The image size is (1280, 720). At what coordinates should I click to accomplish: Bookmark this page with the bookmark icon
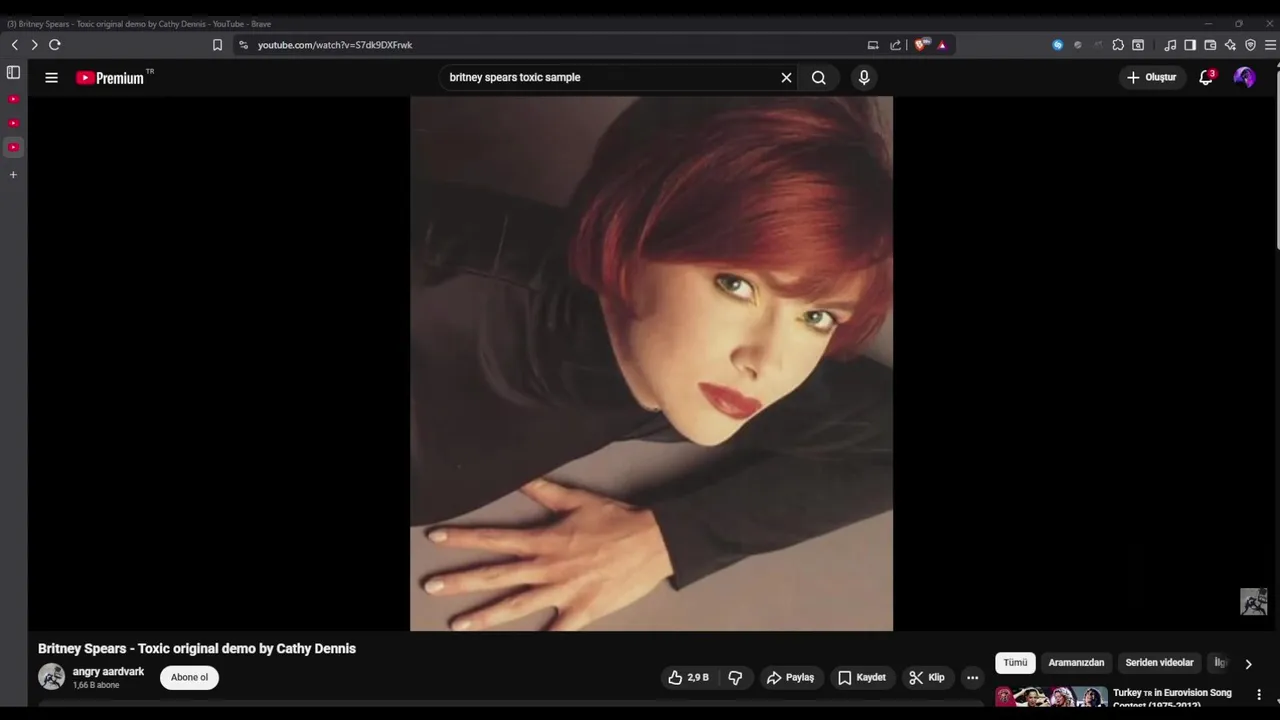(x=217, y=45)
